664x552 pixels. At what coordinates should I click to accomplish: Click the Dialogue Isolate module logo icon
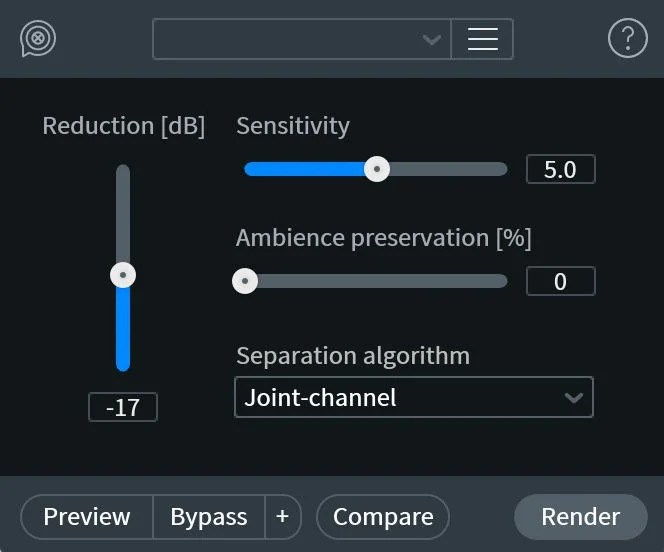38,39
